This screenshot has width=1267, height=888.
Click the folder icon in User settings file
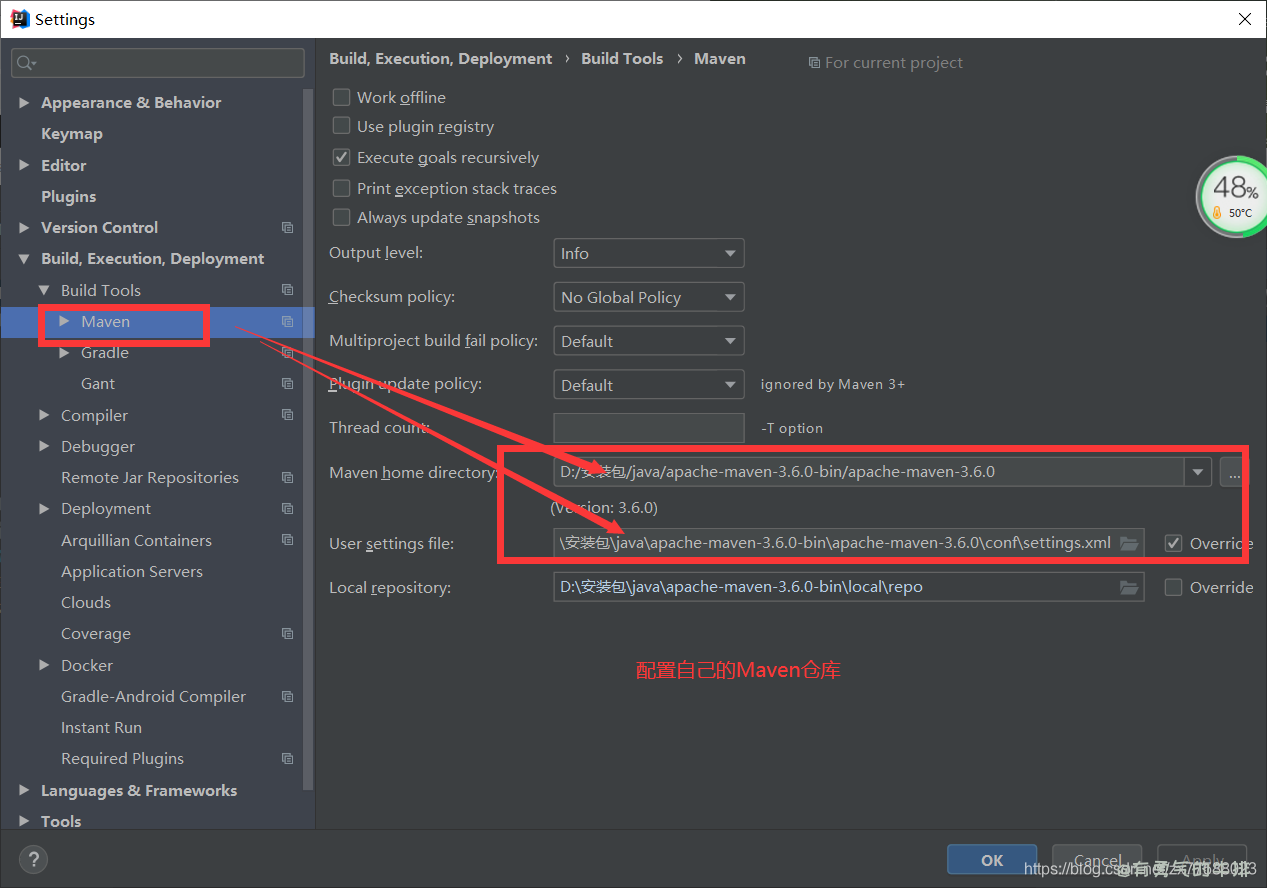coord(1129,544)
